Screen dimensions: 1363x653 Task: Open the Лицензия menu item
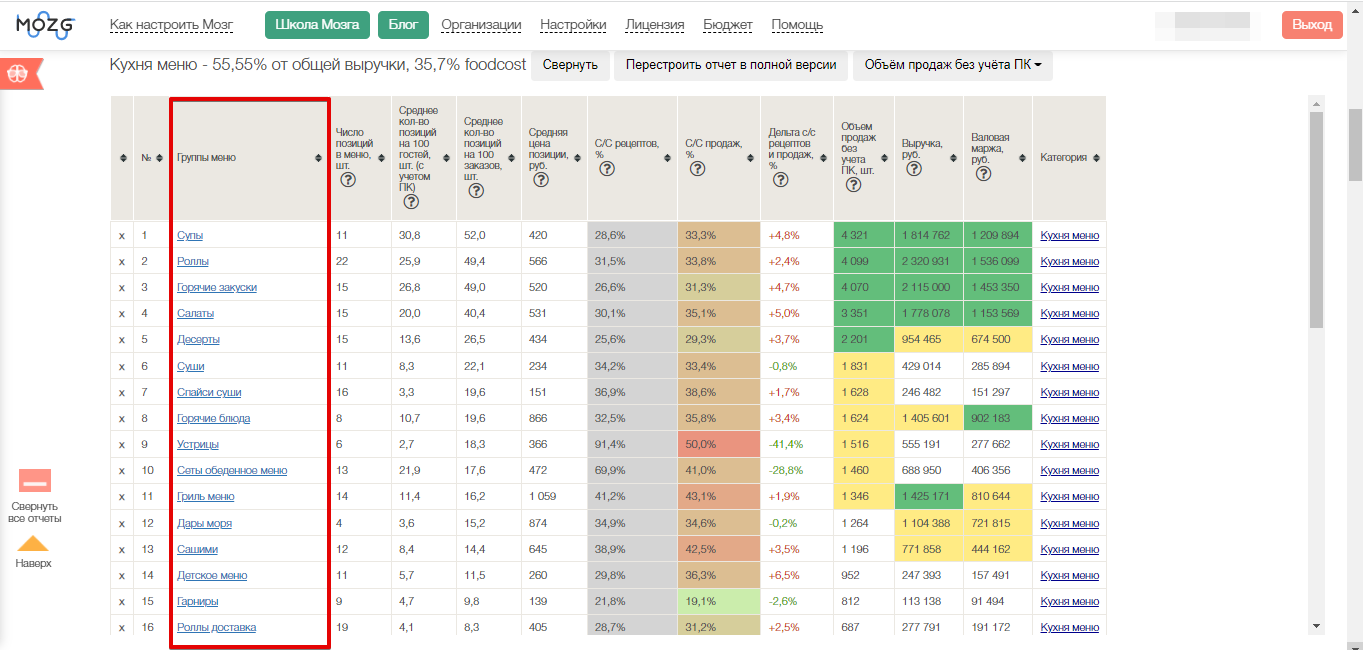click(x=655, y=25)
